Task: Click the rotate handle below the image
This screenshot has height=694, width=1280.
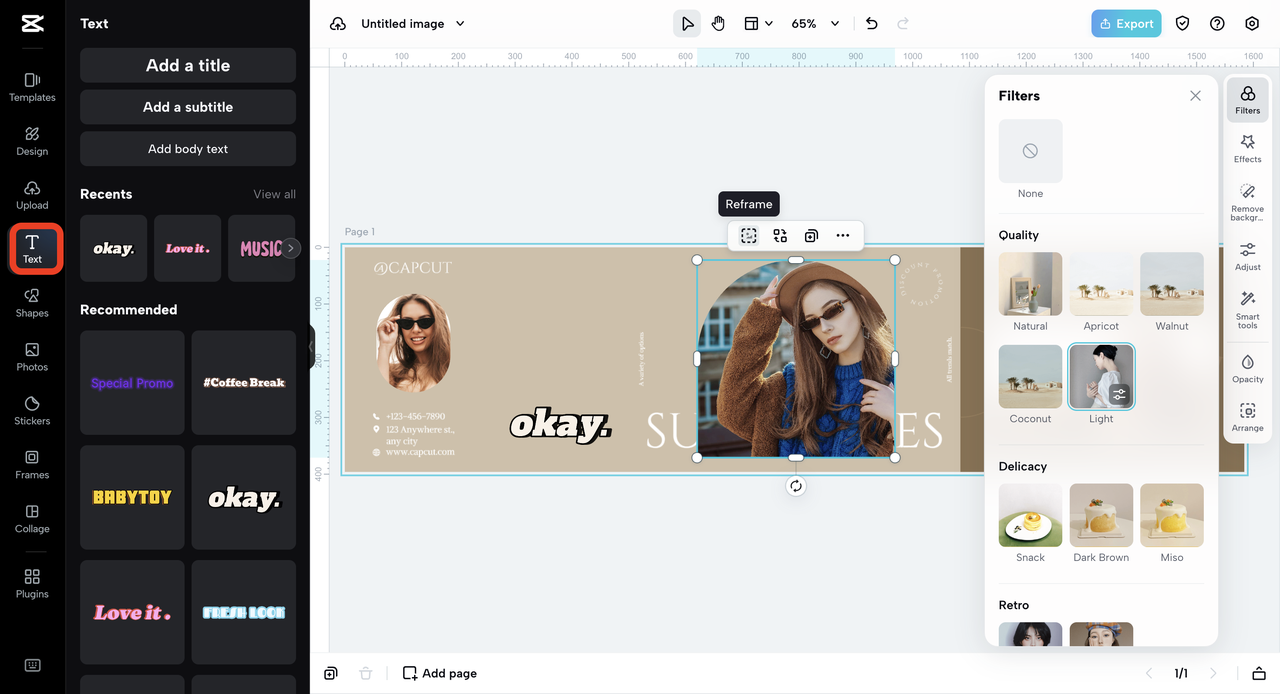Action: pos(796,486)
